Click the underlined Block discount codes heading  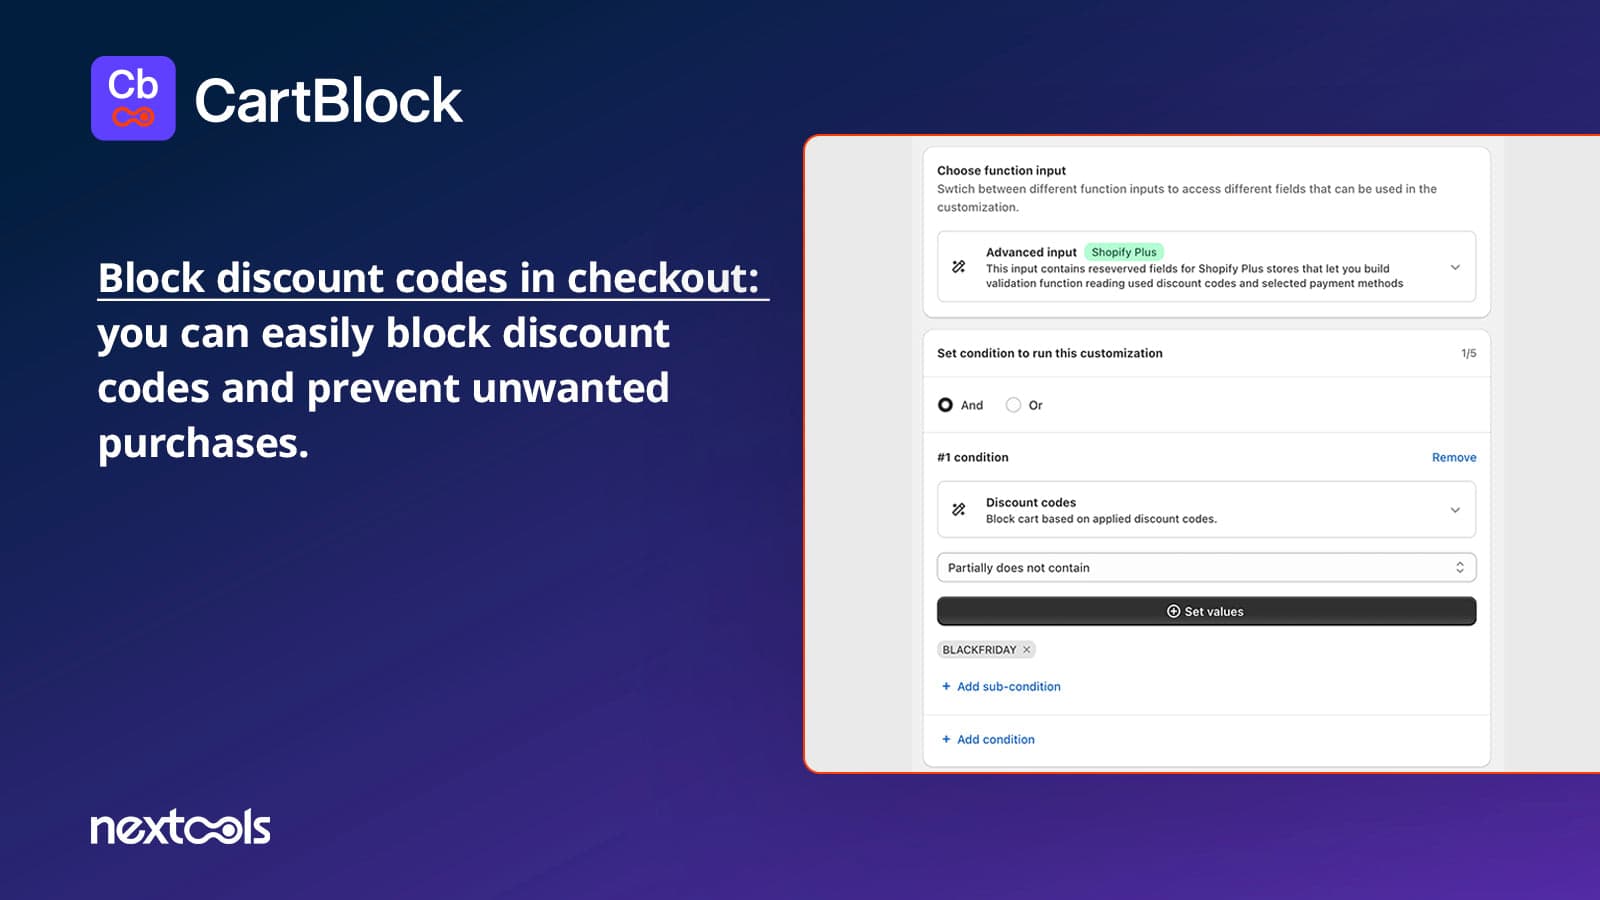429,278
